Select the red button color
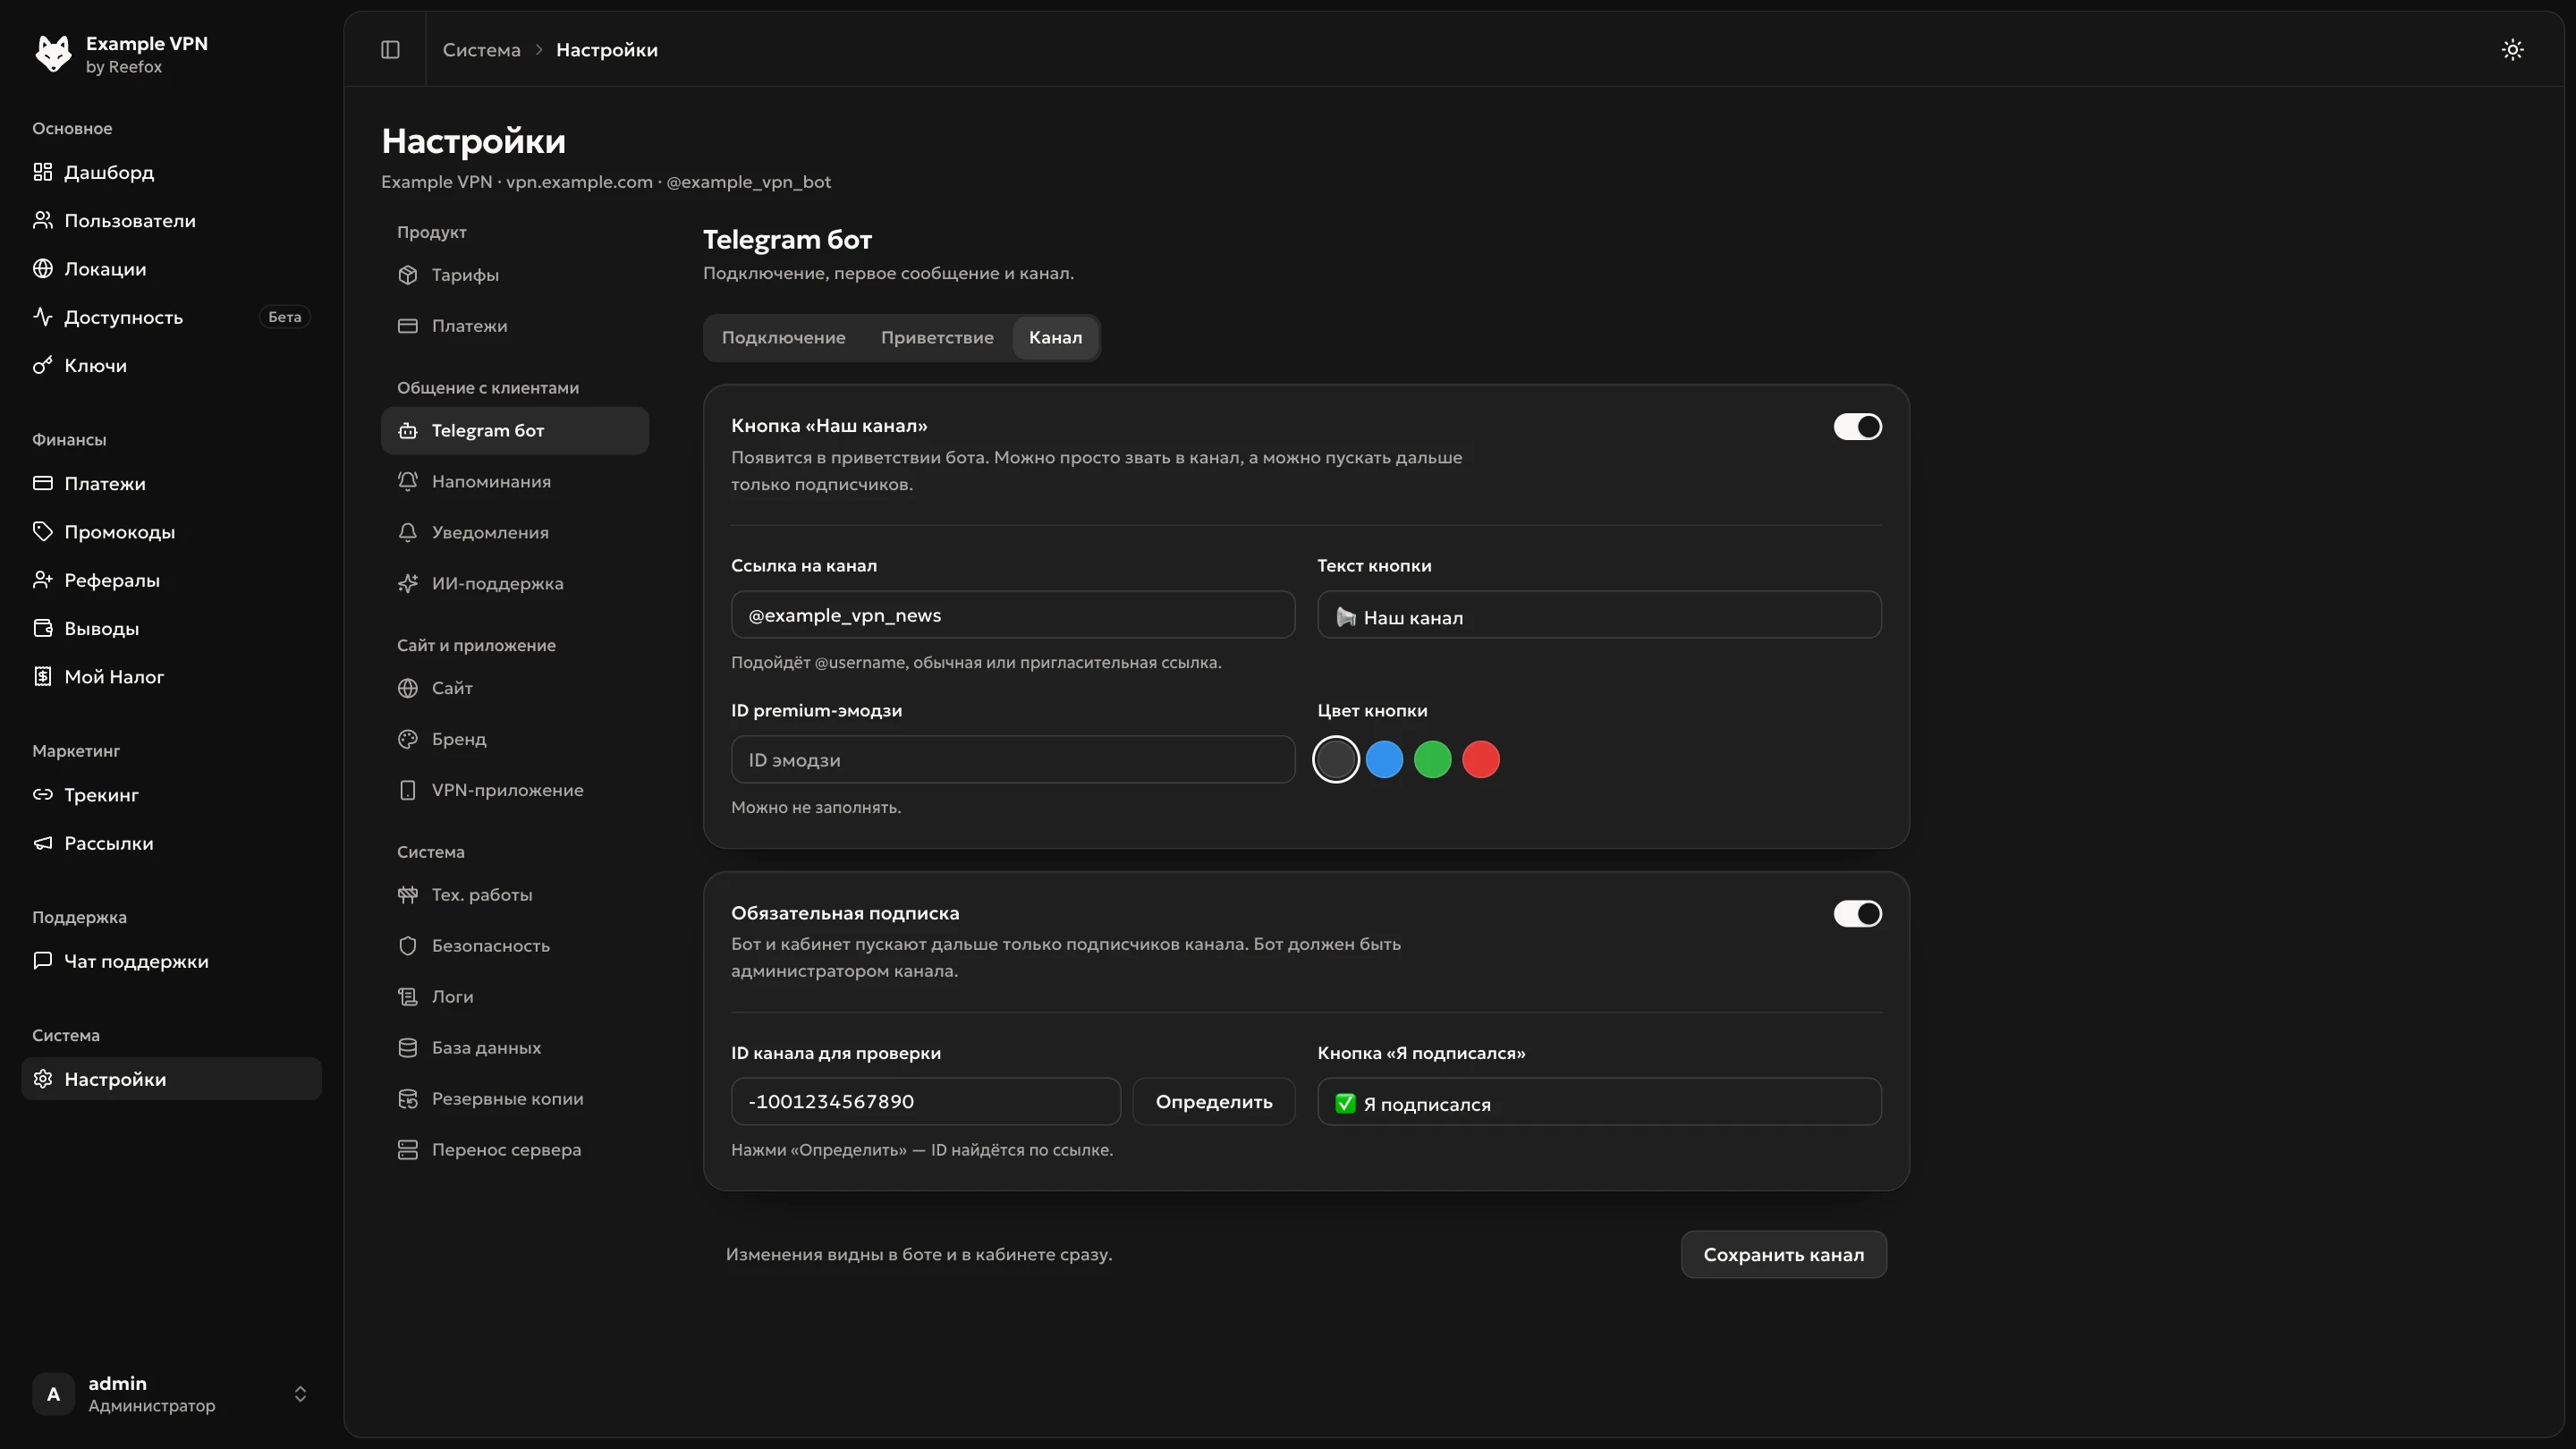The width and height of the screenshot is (2576, 1449). 1481,759
